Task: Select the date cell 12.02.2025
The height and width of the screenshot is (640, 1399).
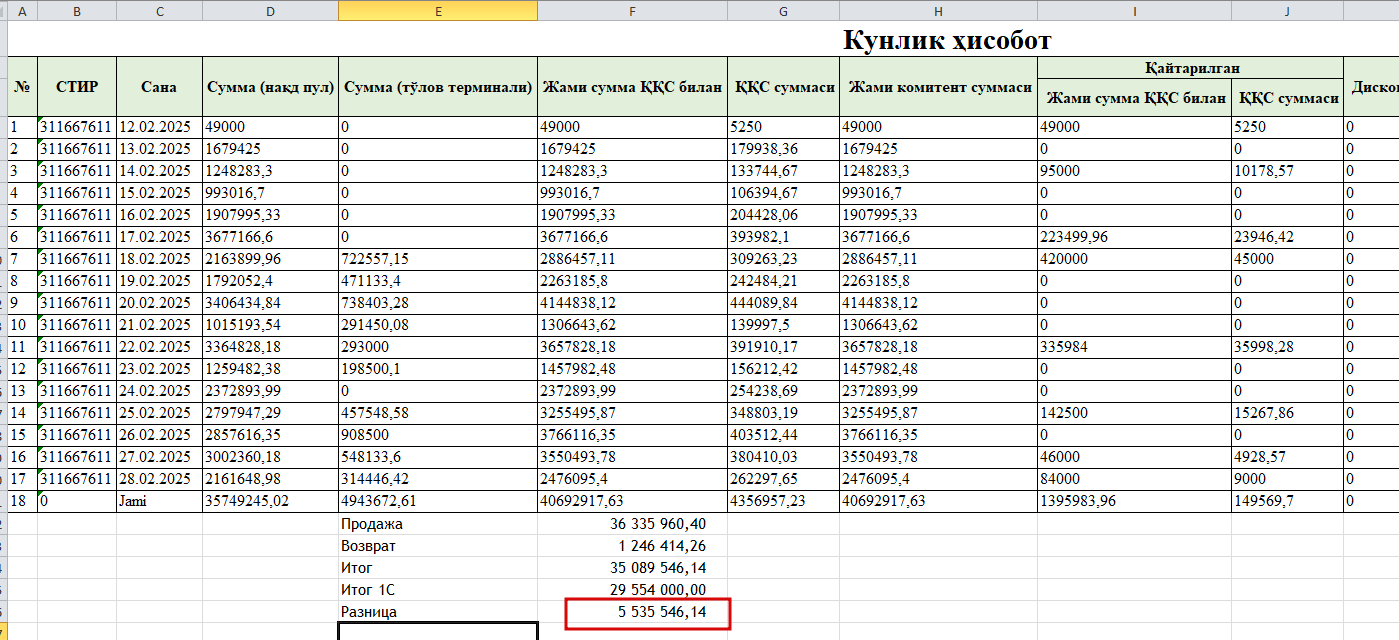Action: tap(159, 127)
